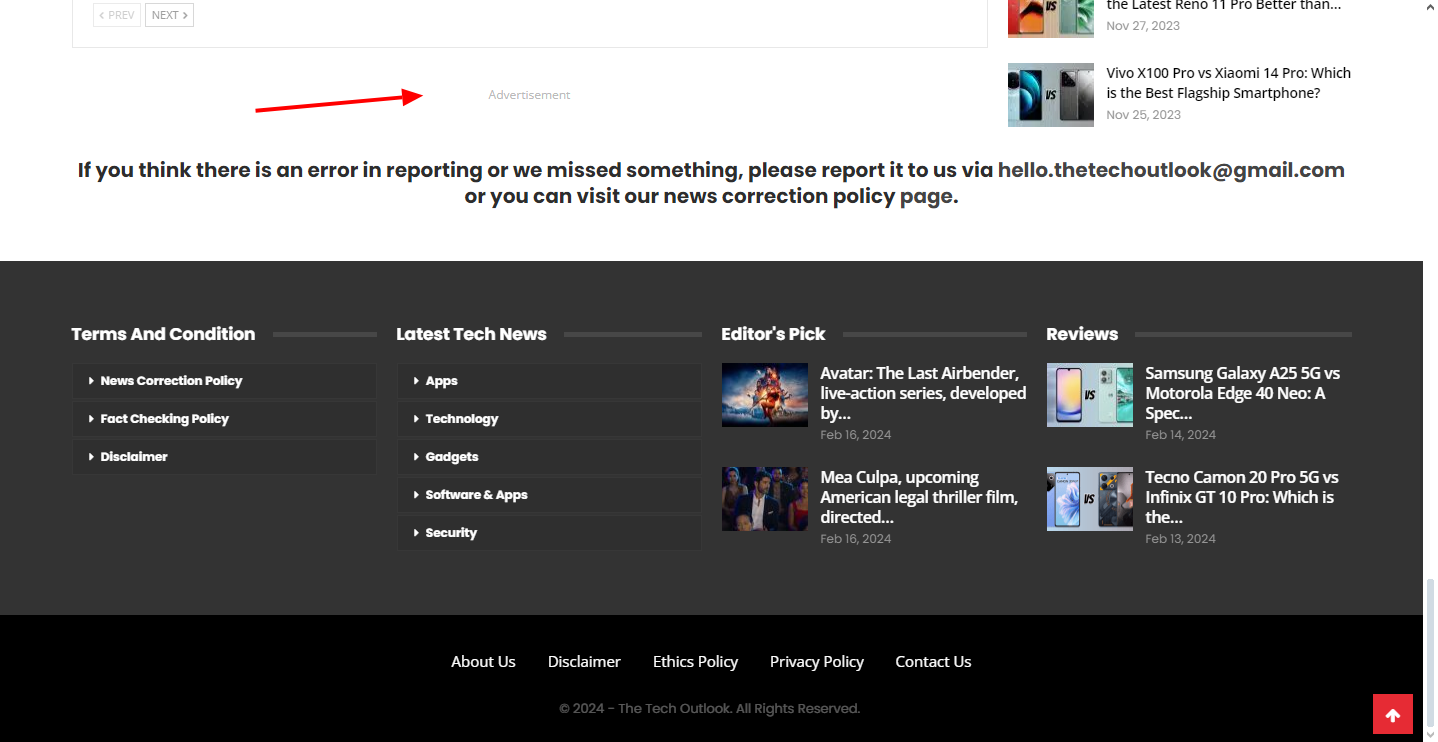Select Disclaimer under Terms And Condition
Viewport: 1438px width, 742px height.
(x=134, y=457)
